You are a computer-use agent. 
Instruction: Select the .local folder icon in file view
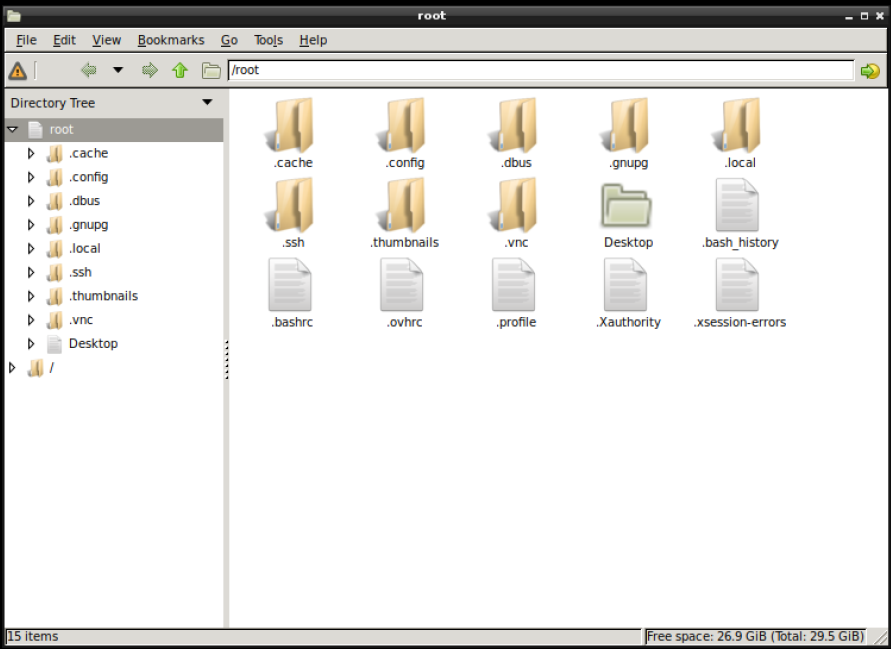(738, 125)
